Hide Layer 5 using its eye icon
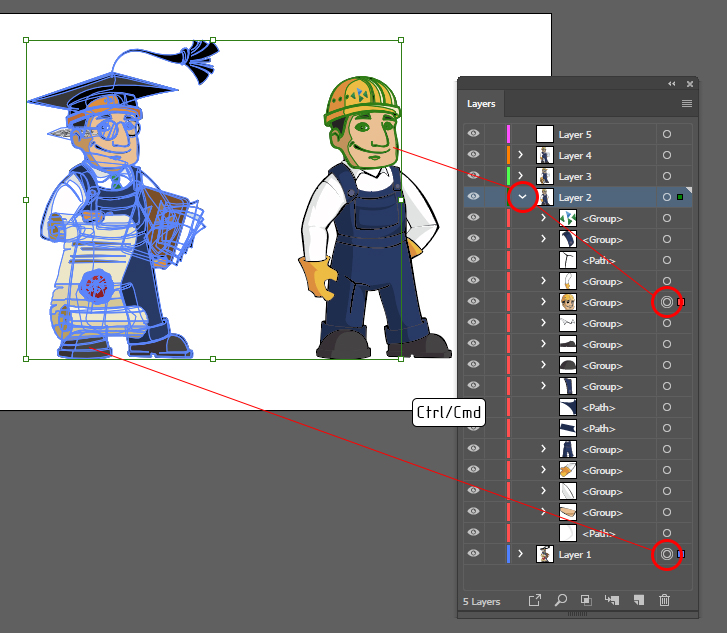Viewport: 727px width, 633px height. (x=473, y=134)
